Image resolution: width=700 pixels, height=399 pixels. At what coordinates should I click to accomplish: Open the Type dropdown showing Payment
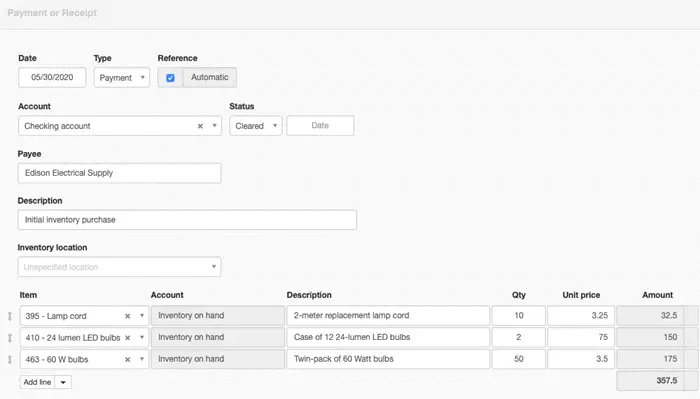tap(121, 78)
